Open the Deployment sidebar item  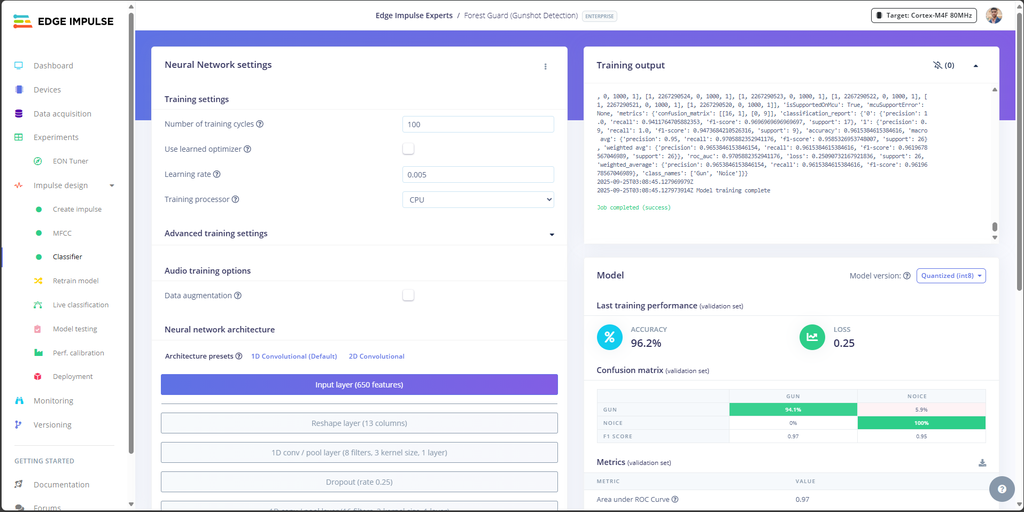[72, 376]
